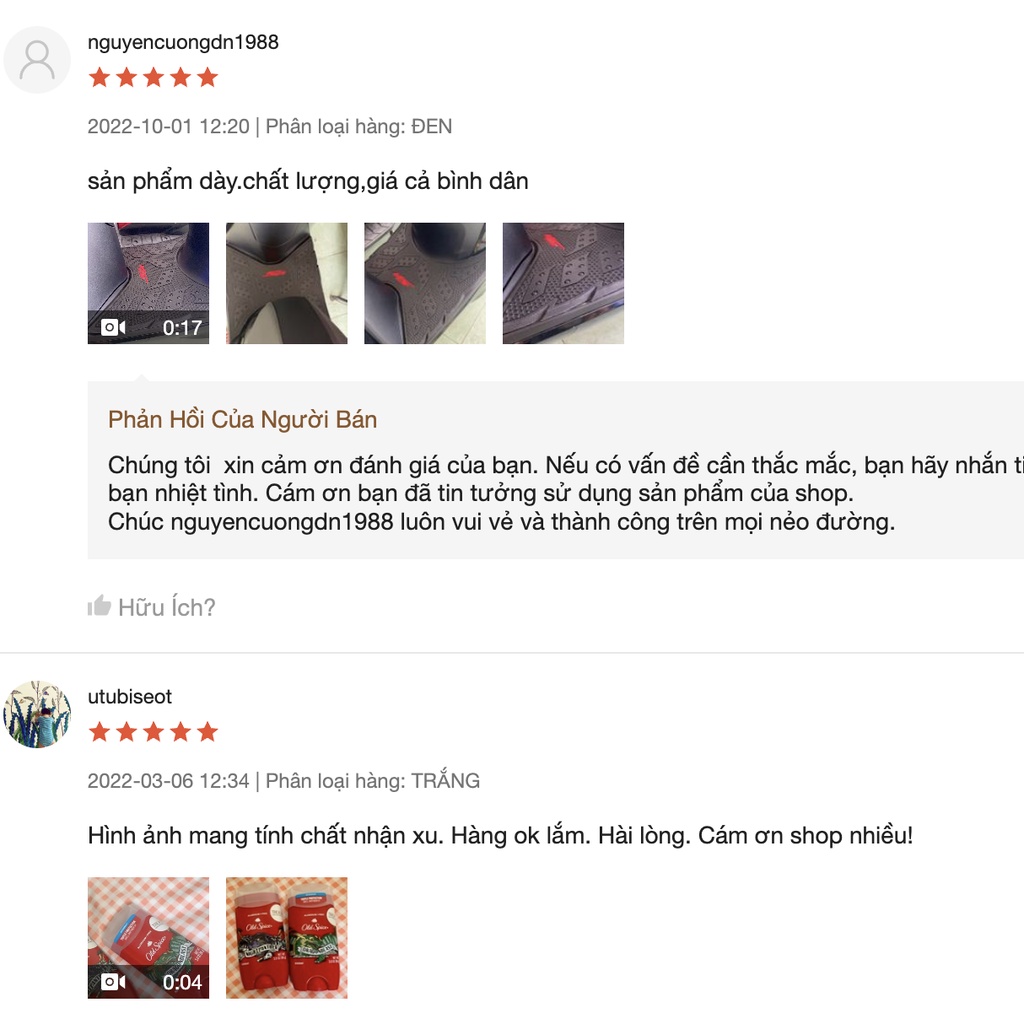Screen dimensions: 1024x1024
Task: Click the thumbs-up Hữu Ích icon
Action: coord(99,606)
